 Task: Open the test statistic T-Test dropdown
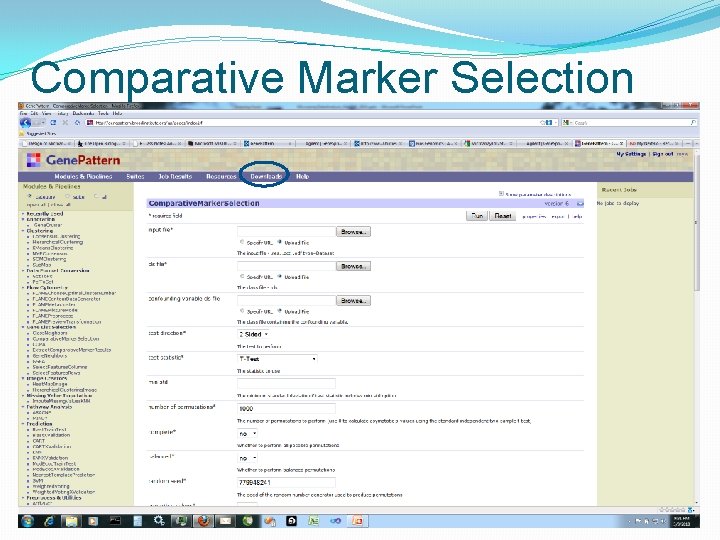[277, 359]
